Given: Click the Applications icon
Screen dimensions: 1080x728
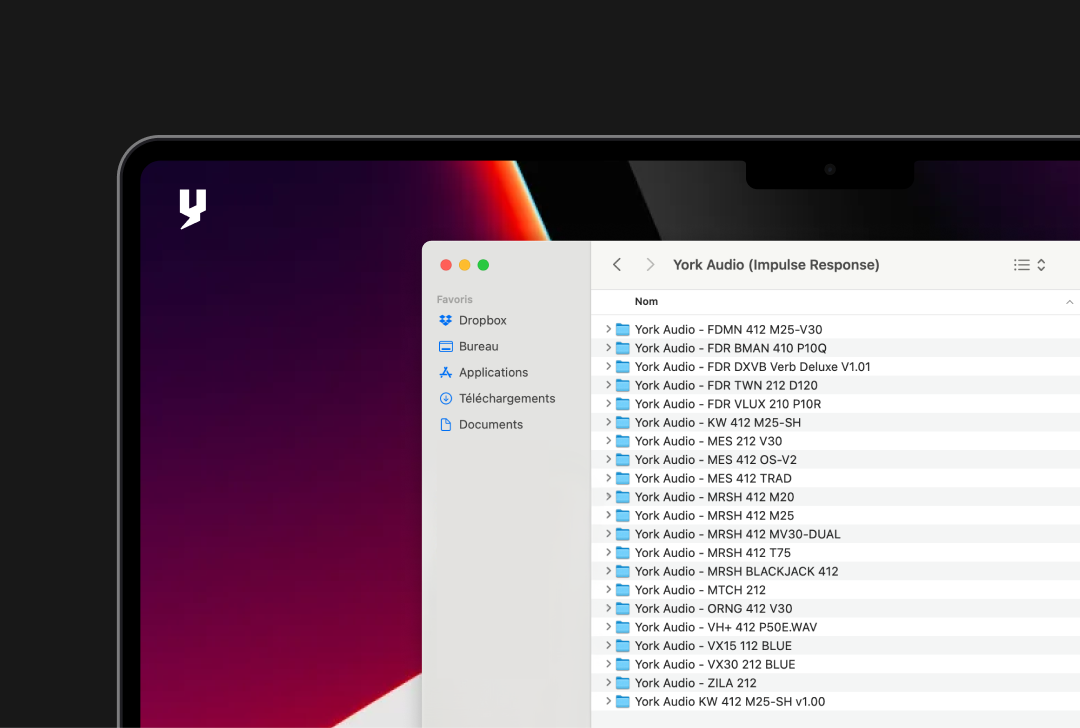Looking at the screenshot, I should pyautogui.click(x=446, y=373).
